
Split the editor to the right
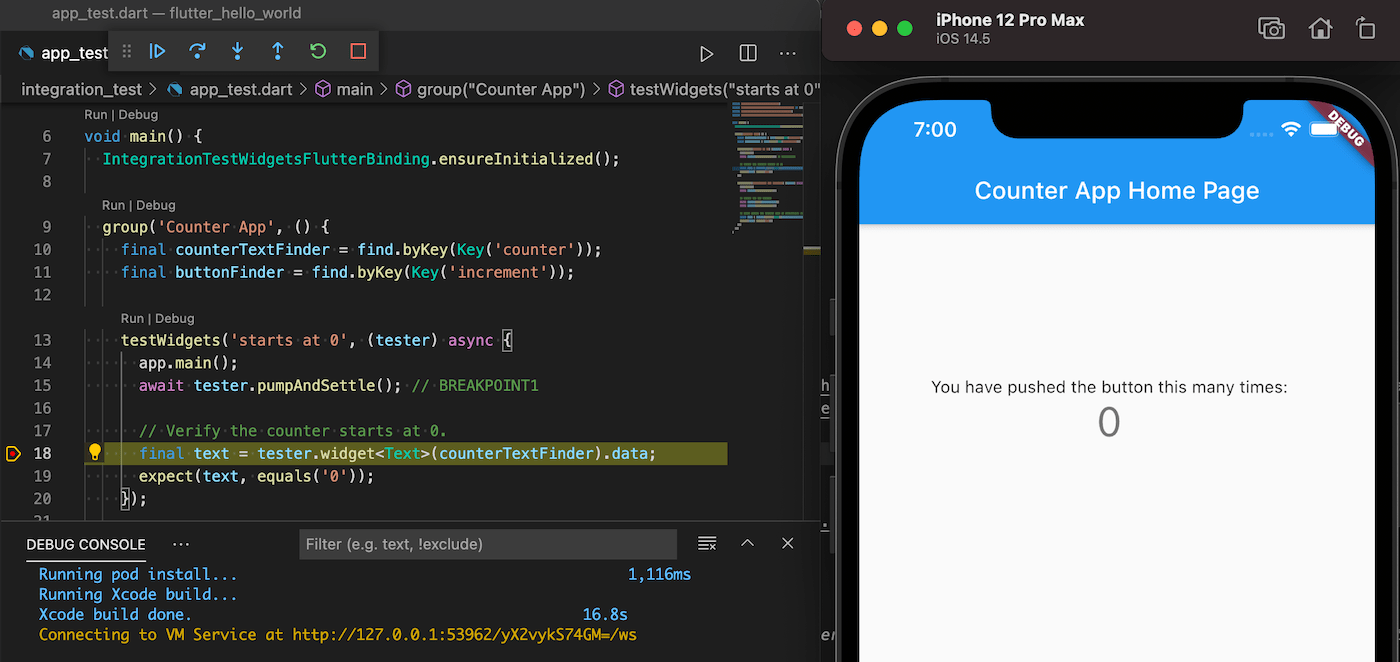[x=747, y=53]
